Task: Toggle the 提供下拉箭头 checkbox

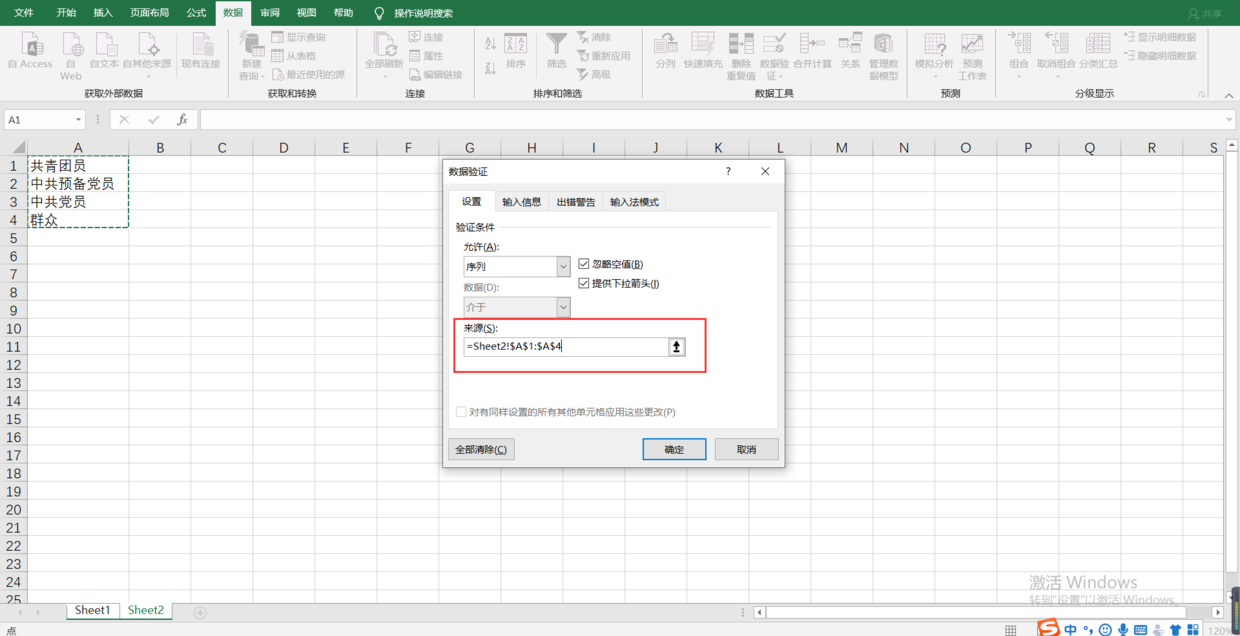Action: coord(584,284)
